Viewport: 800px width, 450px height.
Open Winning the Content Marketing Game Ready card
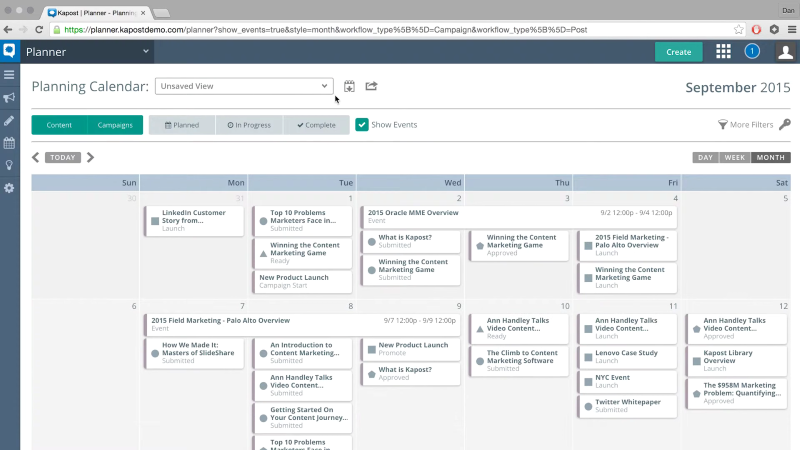click(x=302, y=253)
